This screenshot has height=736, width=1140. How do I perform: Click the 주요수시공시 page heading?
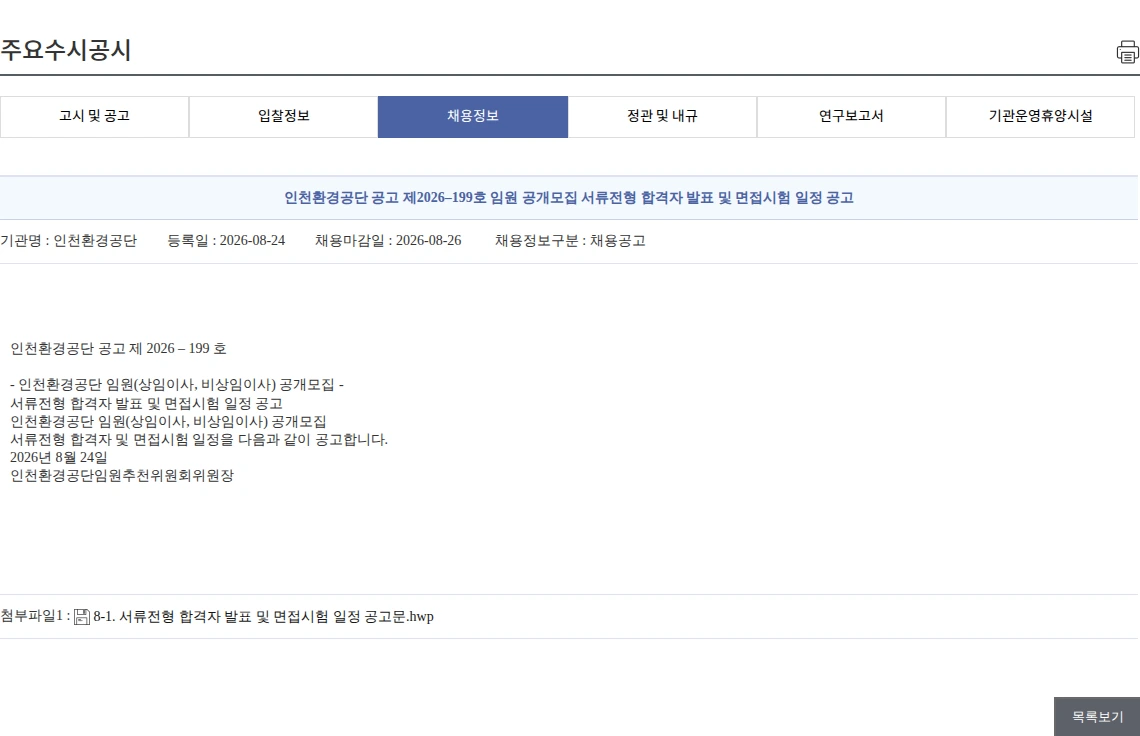[65, 50]
